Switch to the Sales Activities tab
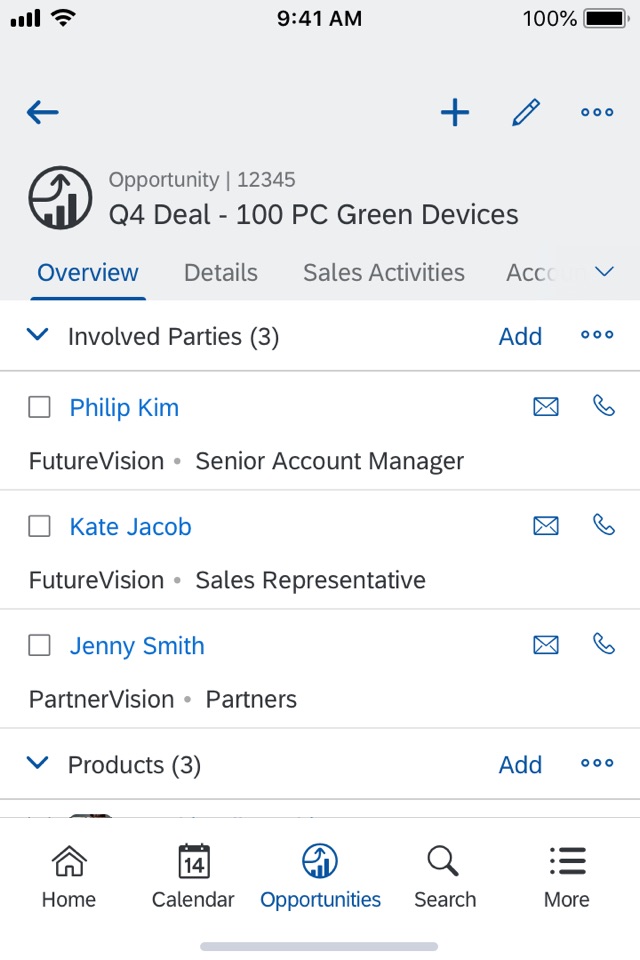 (x=384, y=273)
